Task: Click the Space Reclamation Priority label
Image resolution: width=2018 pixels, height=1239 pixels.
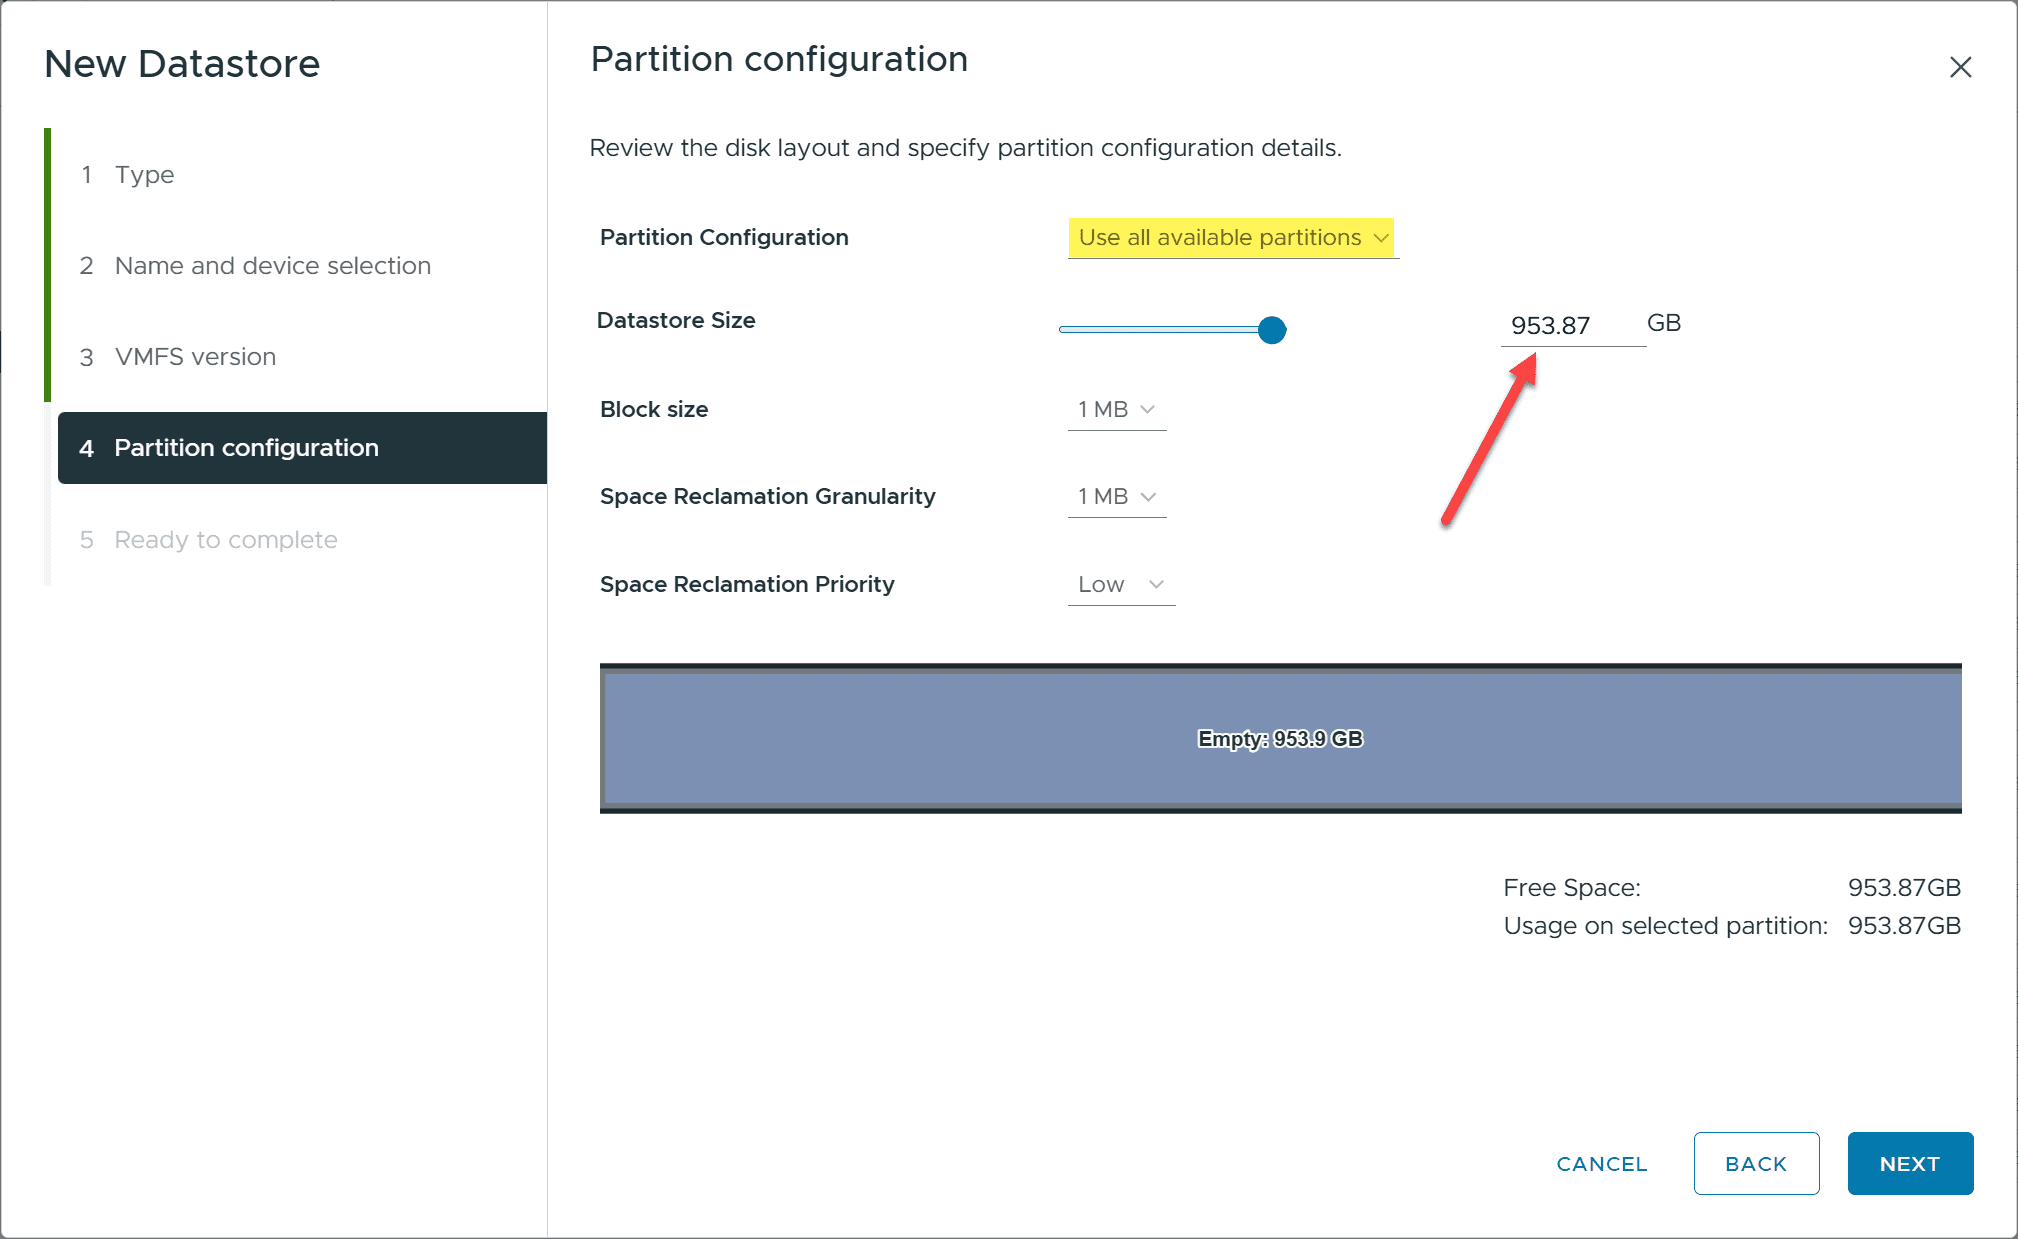Action: click(x=747, y=585)
